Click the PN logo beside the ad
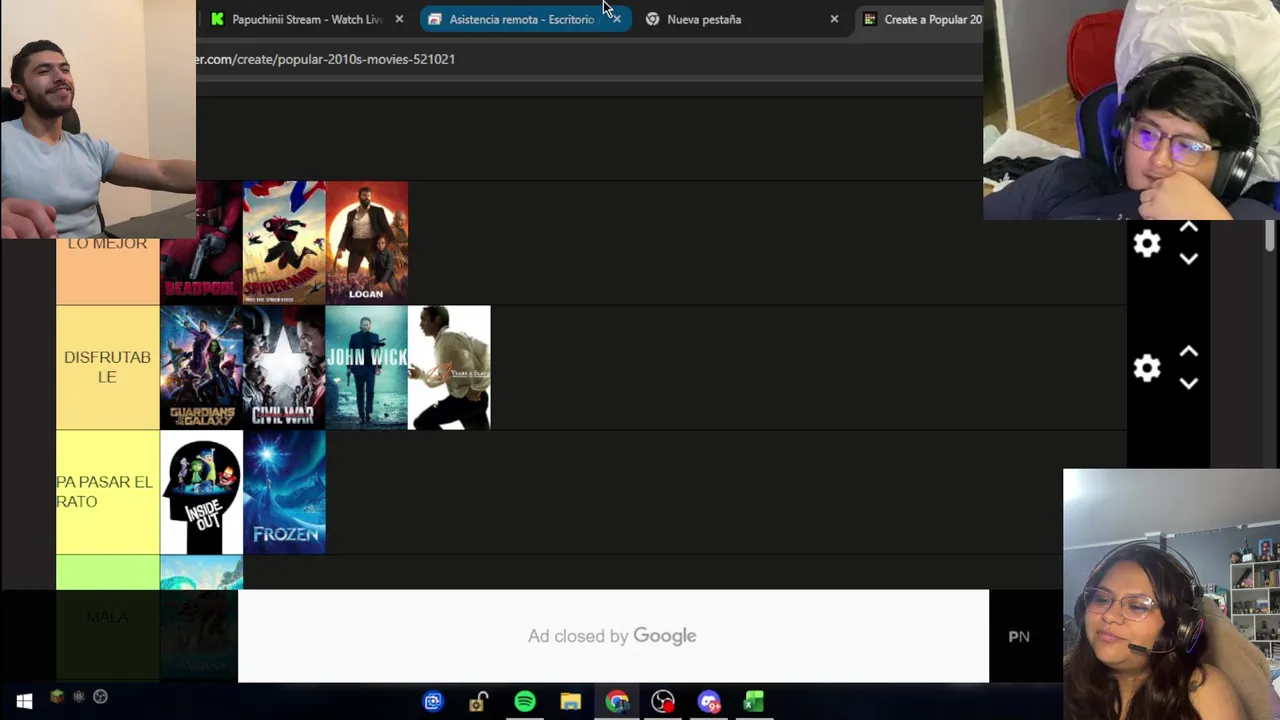Image resolution: width=1280 pixels, height=720 pixels. (x=1019, y=636)
